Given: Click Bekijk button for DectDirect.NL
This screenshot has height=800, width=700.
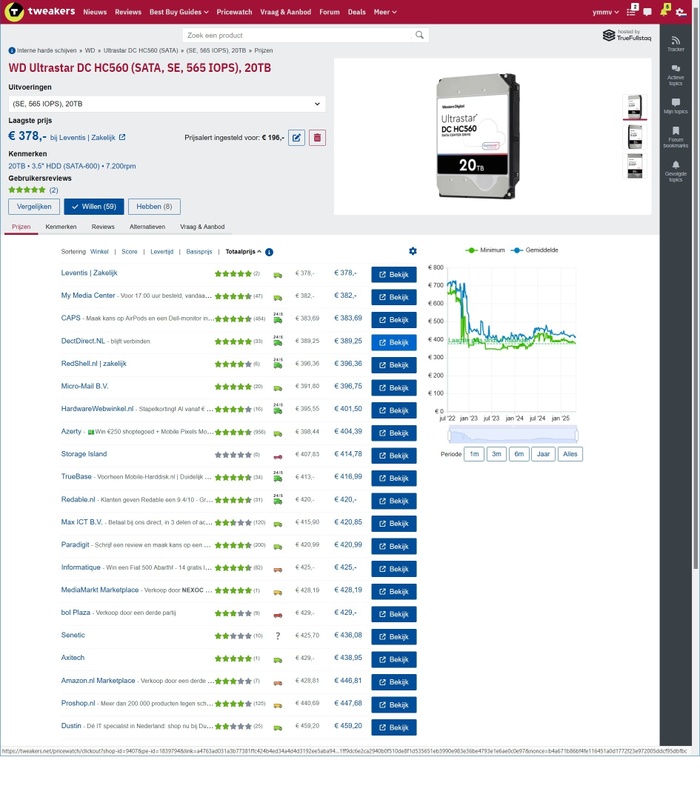Looking at the screenshot, I should (394, 342).
